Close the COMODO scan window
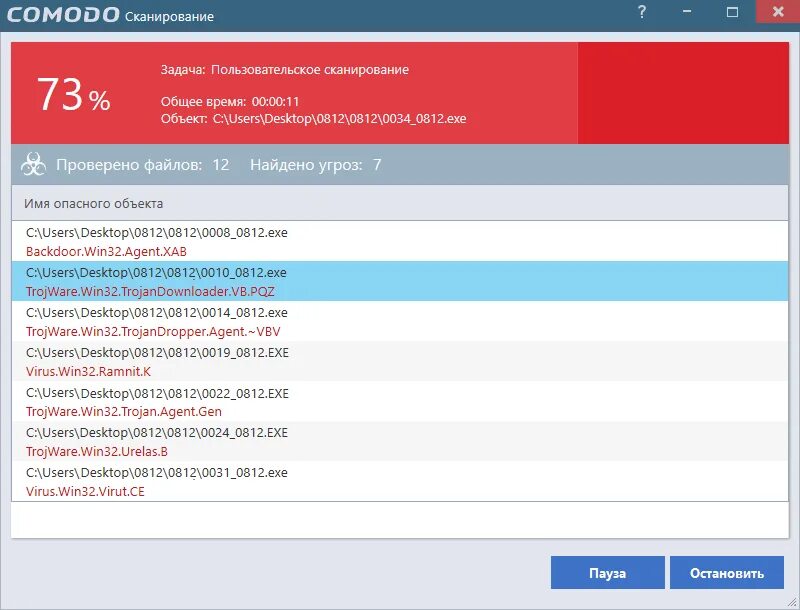Viewport: 800px width, 610px height. tap(778, 11)
